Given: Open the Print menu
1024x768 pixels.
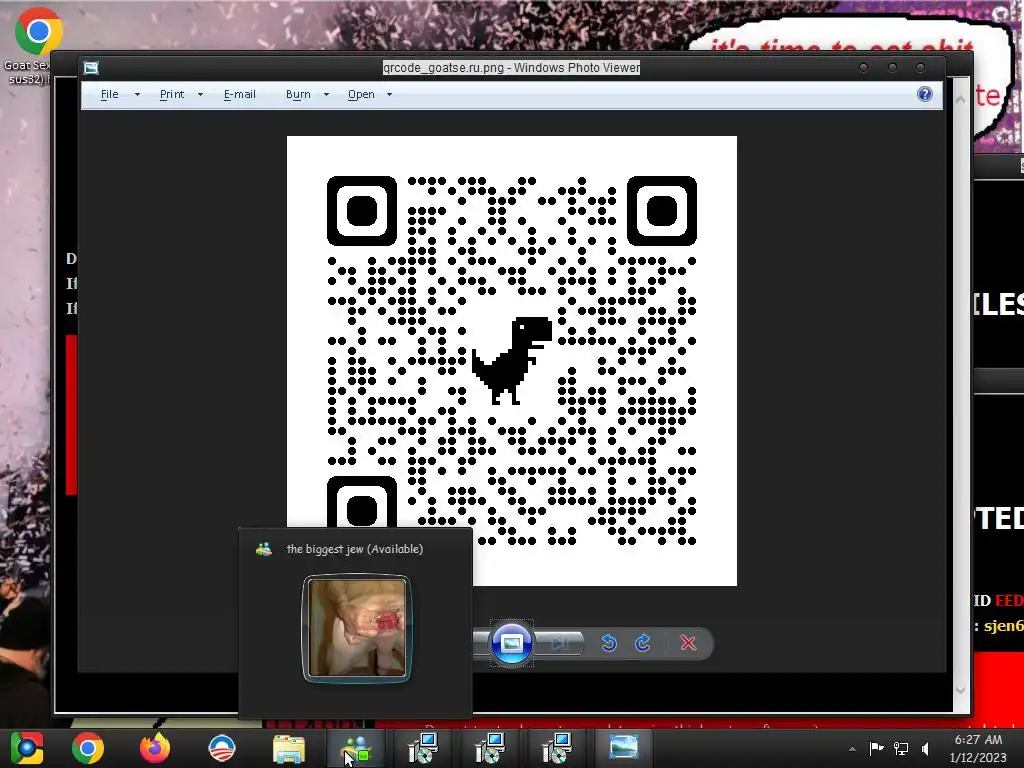Looking at the screenshot, I should pos(172,95).
